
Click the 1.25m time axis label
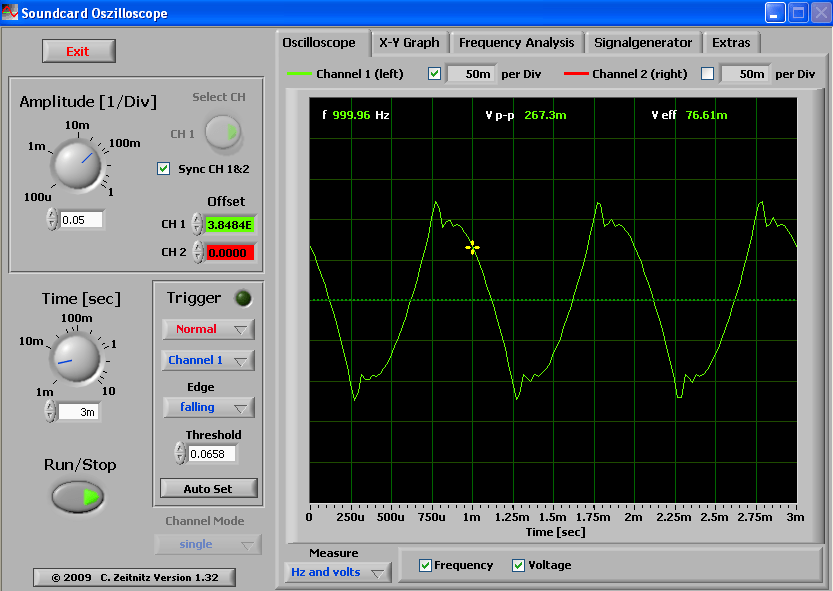pyautogui.click(x=512, y=517)
